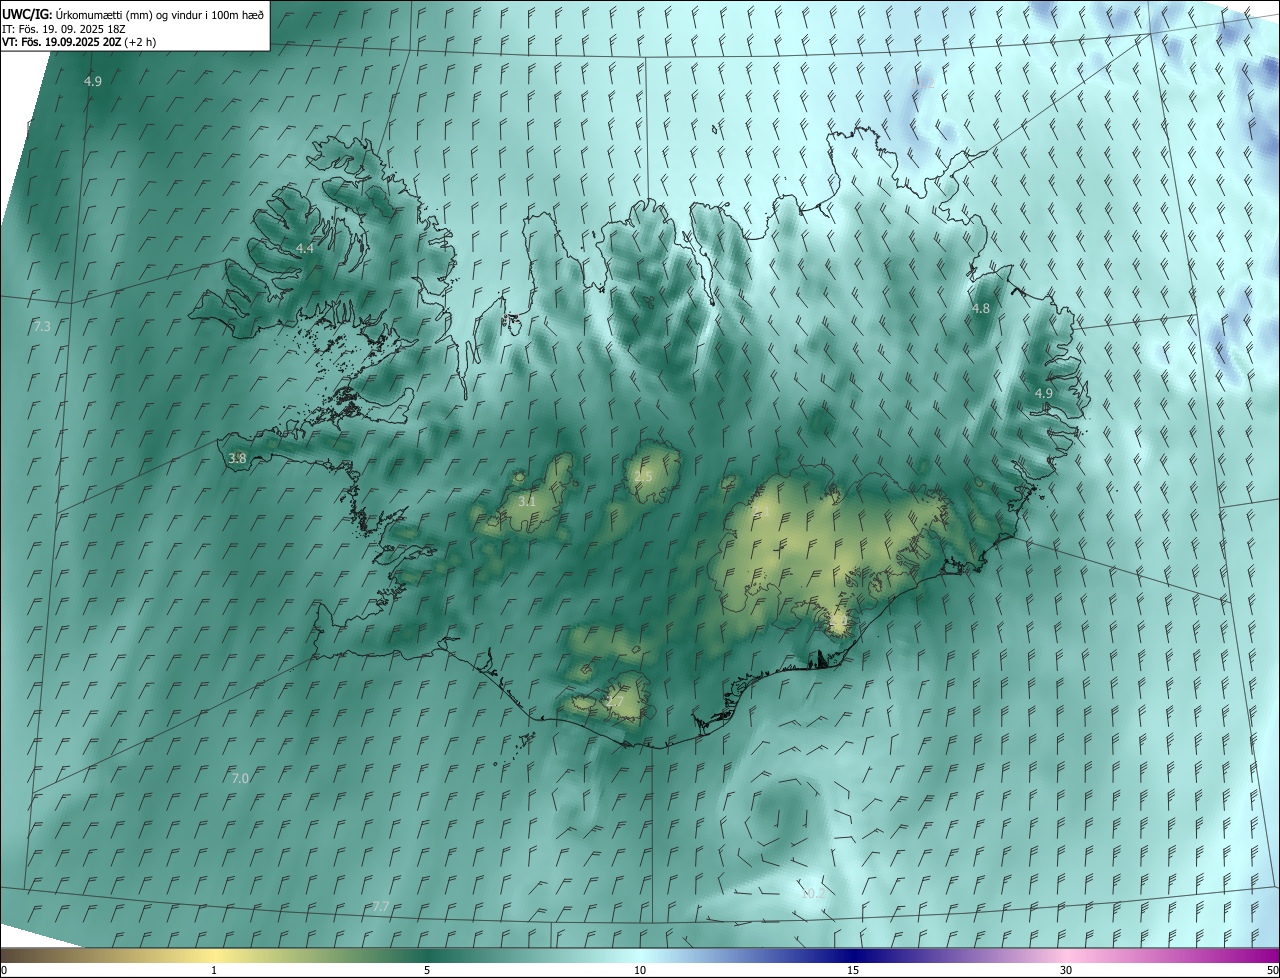Viewport: 1280px width, 978px height.
Task: Click the 7.0 value label
Action: 240,778
